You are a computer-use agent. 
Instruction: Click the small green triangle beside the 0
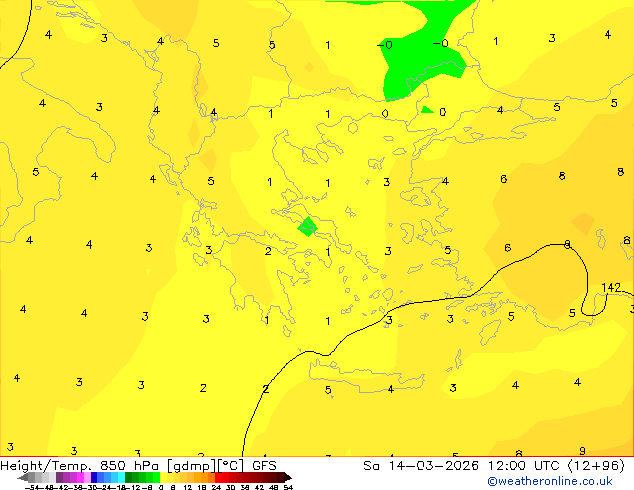pos(426,110)
